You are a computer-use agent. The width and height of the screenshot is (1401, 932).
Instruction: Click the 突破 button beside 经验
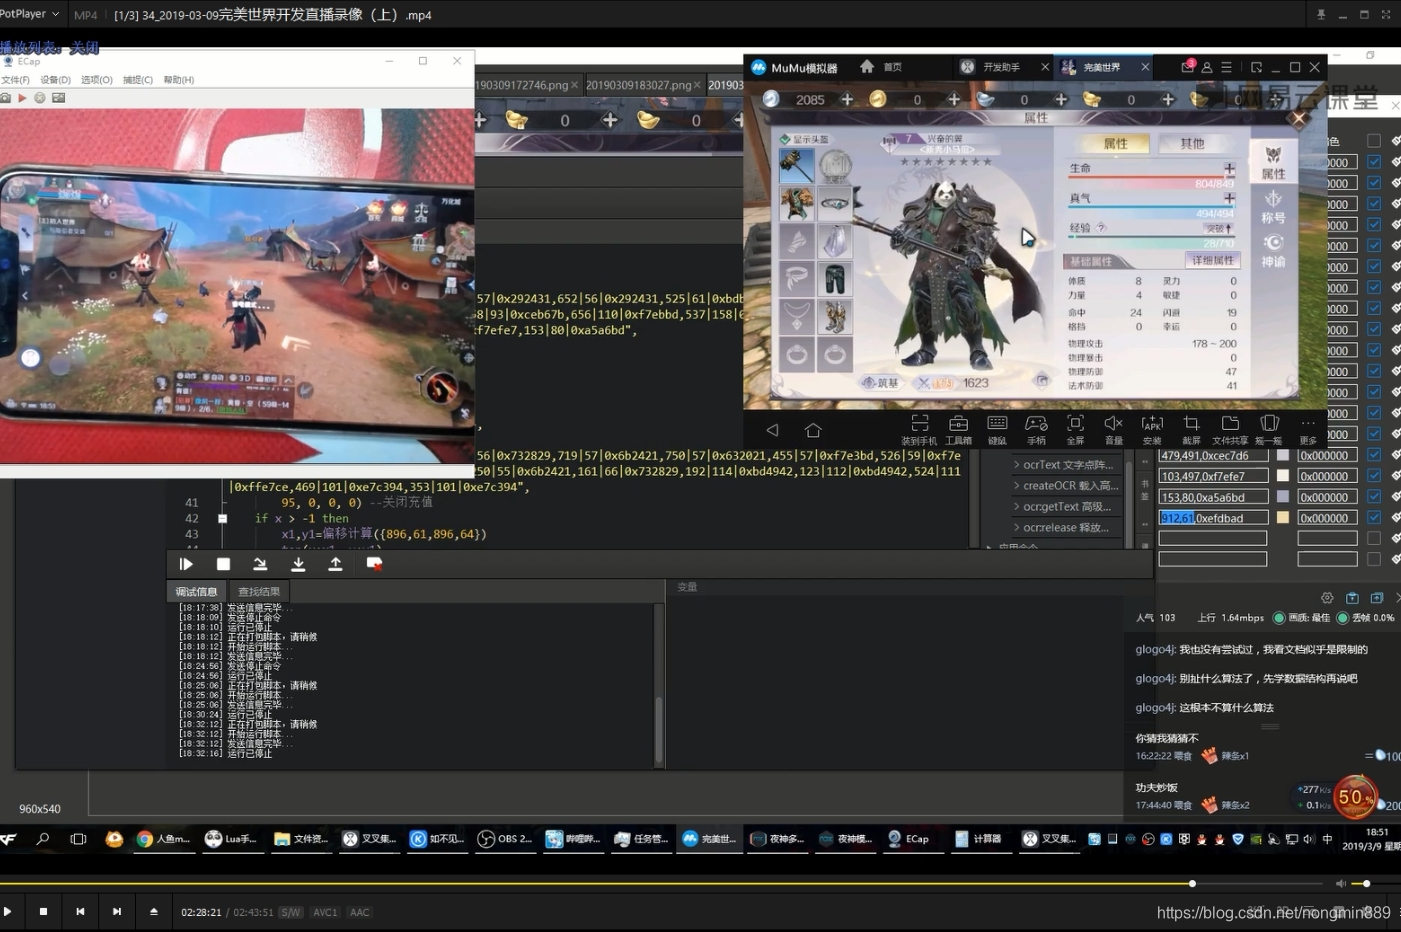[x=1220, y=228]
